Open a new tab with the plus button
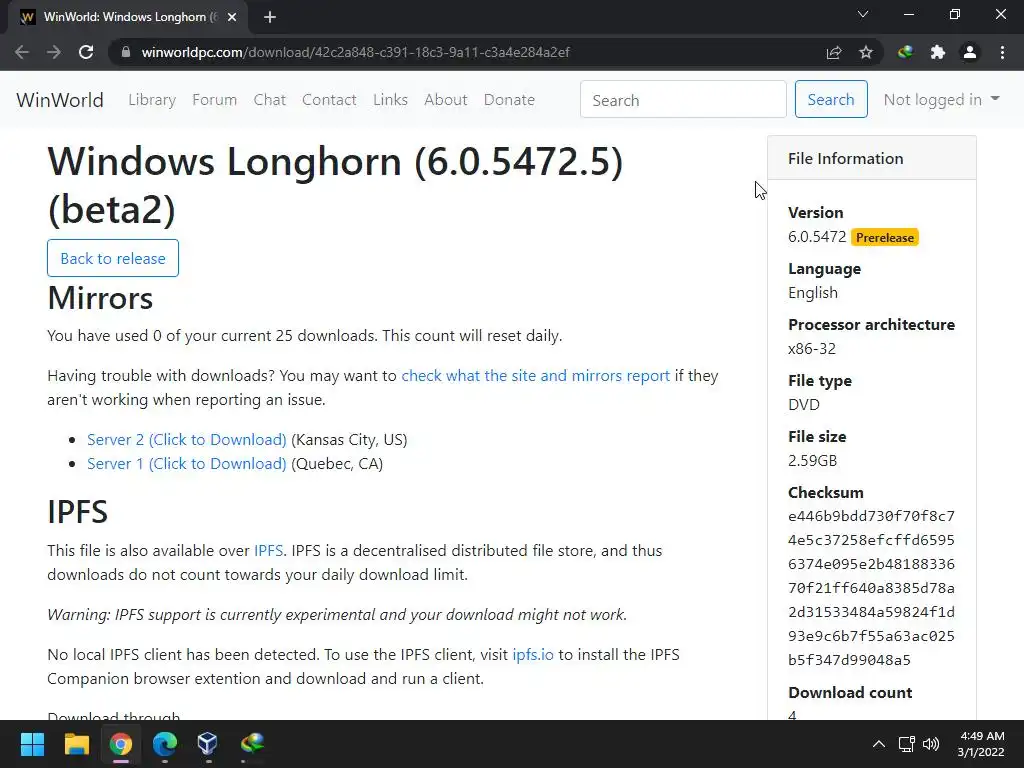The height and width of the screenshot is (768, 1024). click(x=270, y=17)
